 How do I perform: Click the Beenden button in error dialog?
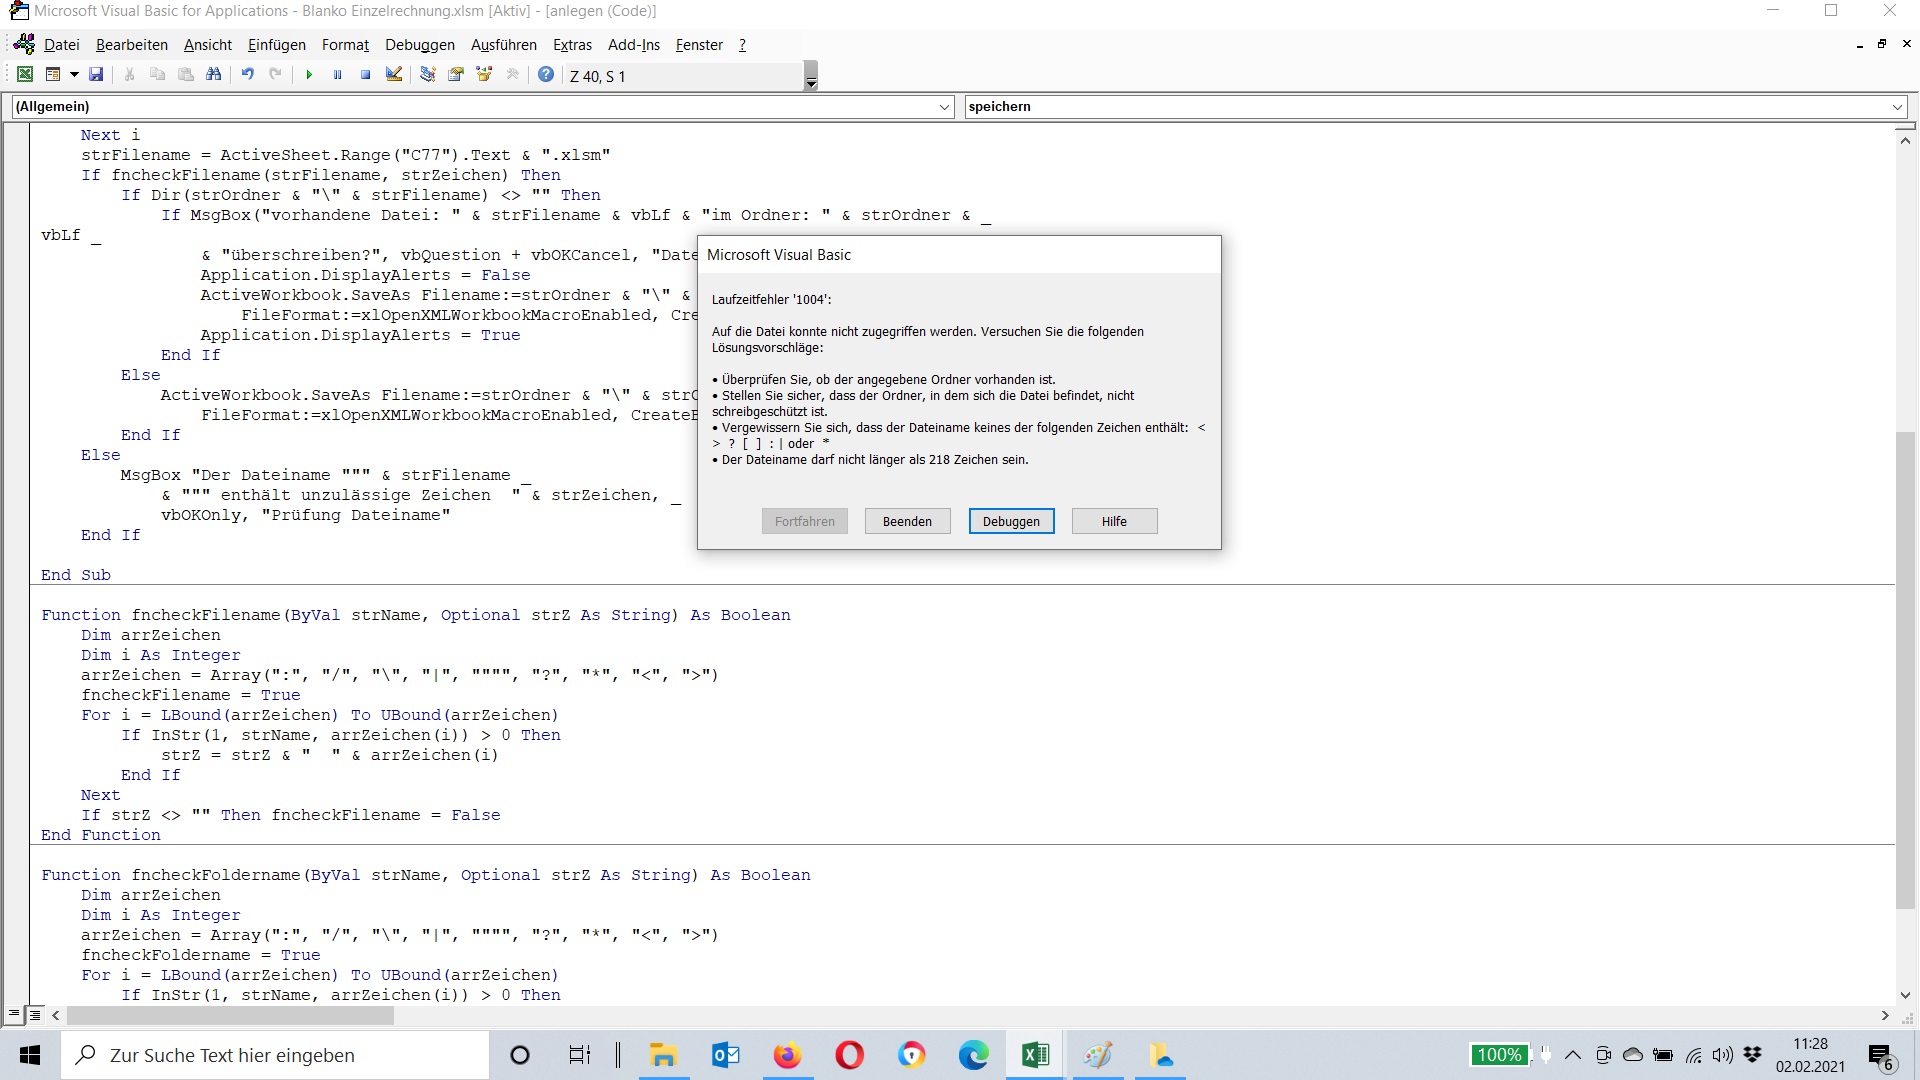[x=907, y=521]
